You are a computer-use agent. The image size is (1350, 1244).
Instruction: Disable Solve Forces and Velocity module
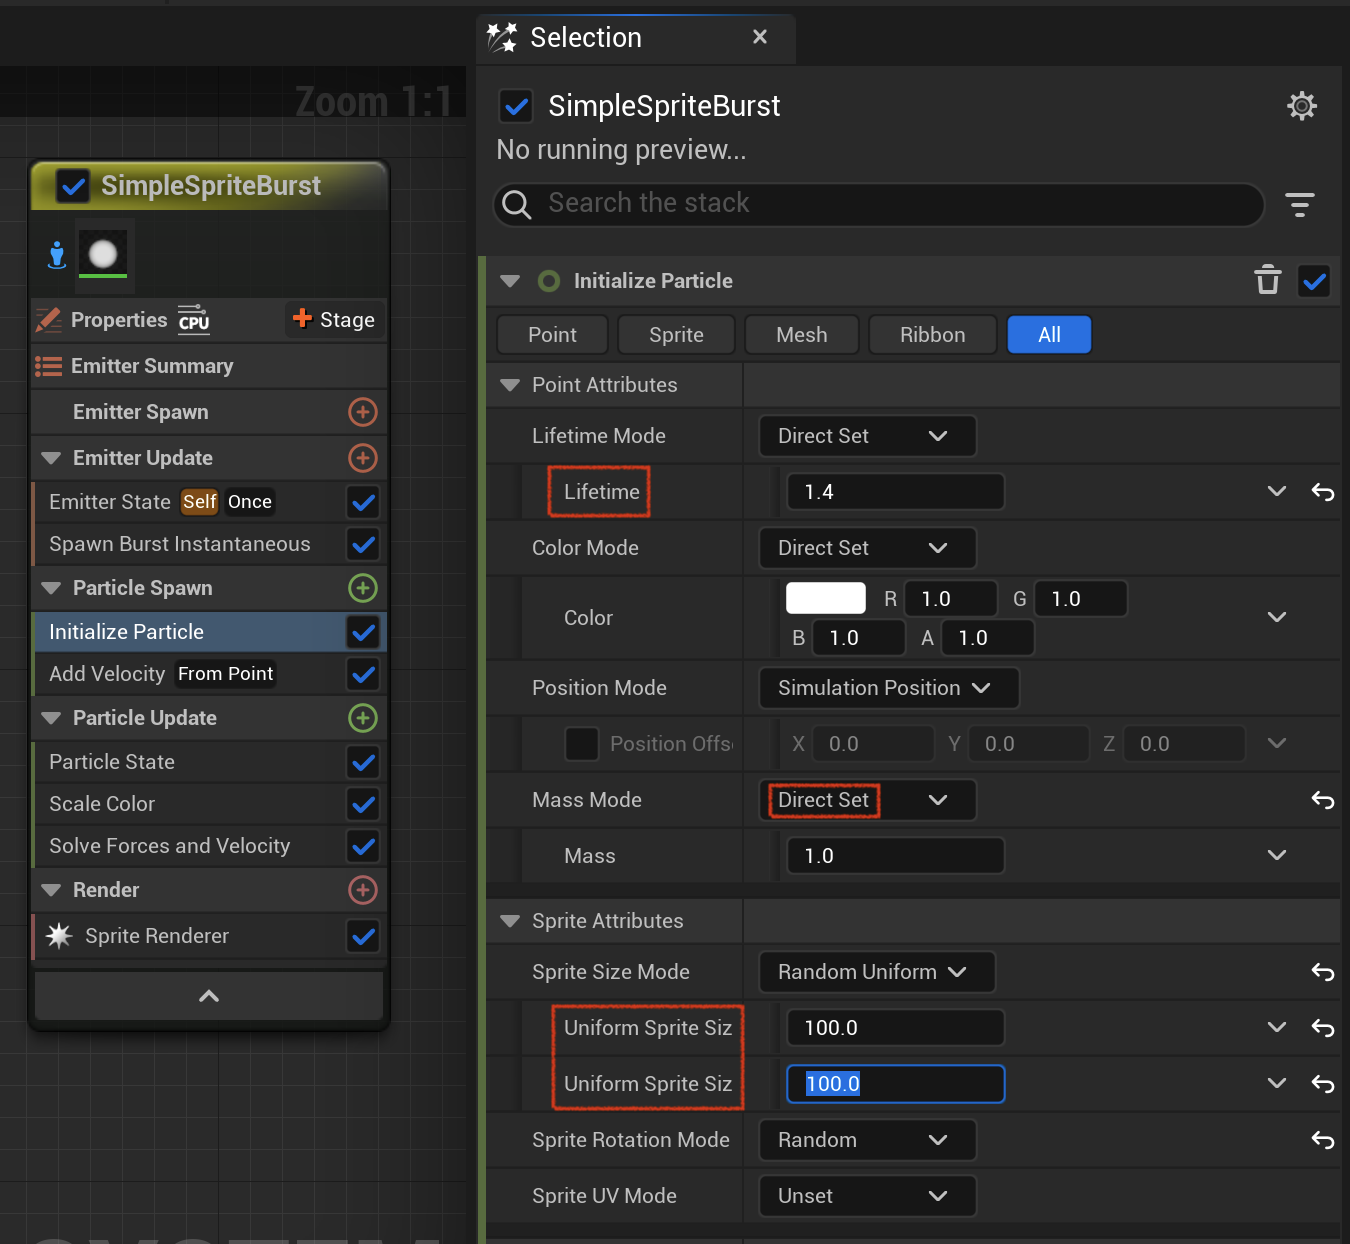click(x=363, y=845)
